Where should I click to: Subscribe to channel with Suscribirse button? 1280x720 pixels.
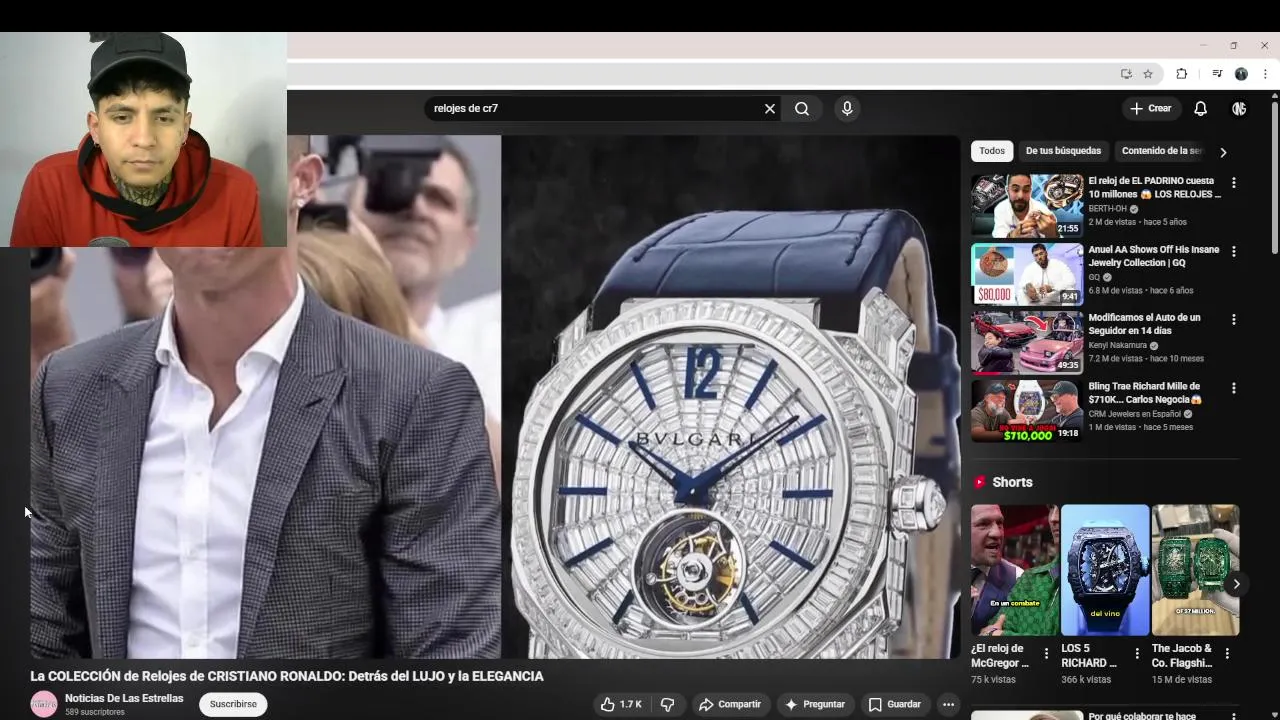click(x=233, y=704)
